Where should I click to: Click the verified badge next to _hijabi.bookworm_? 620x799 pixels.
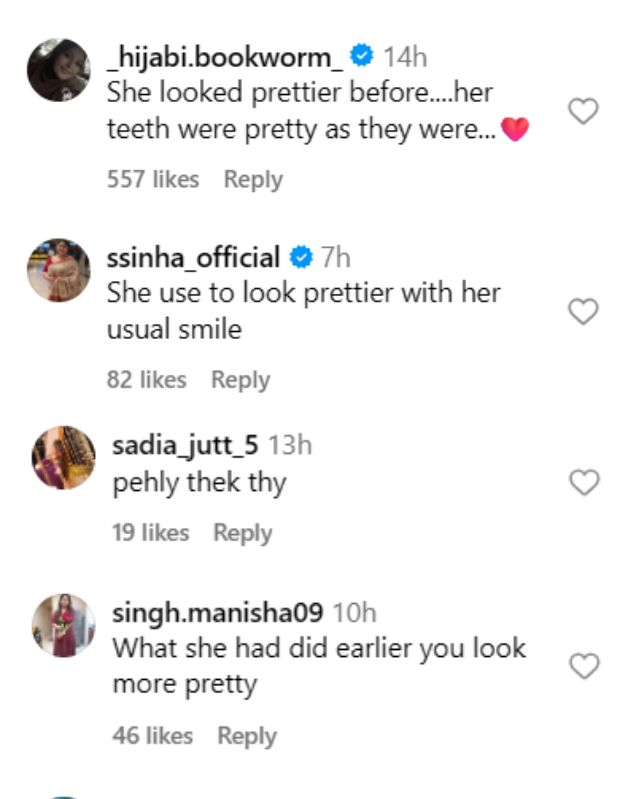[361, 57]
